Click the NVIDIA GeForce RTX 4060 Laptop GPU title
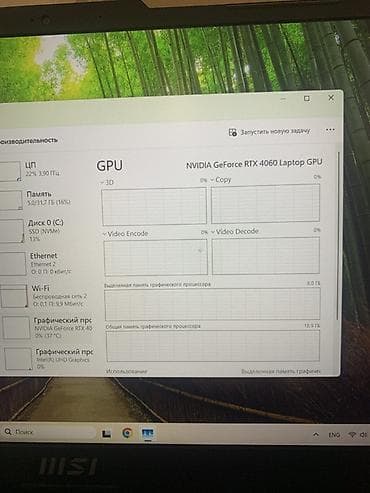Image resolution: width=370 pixels, height=493 pixels. coord(254,164)
